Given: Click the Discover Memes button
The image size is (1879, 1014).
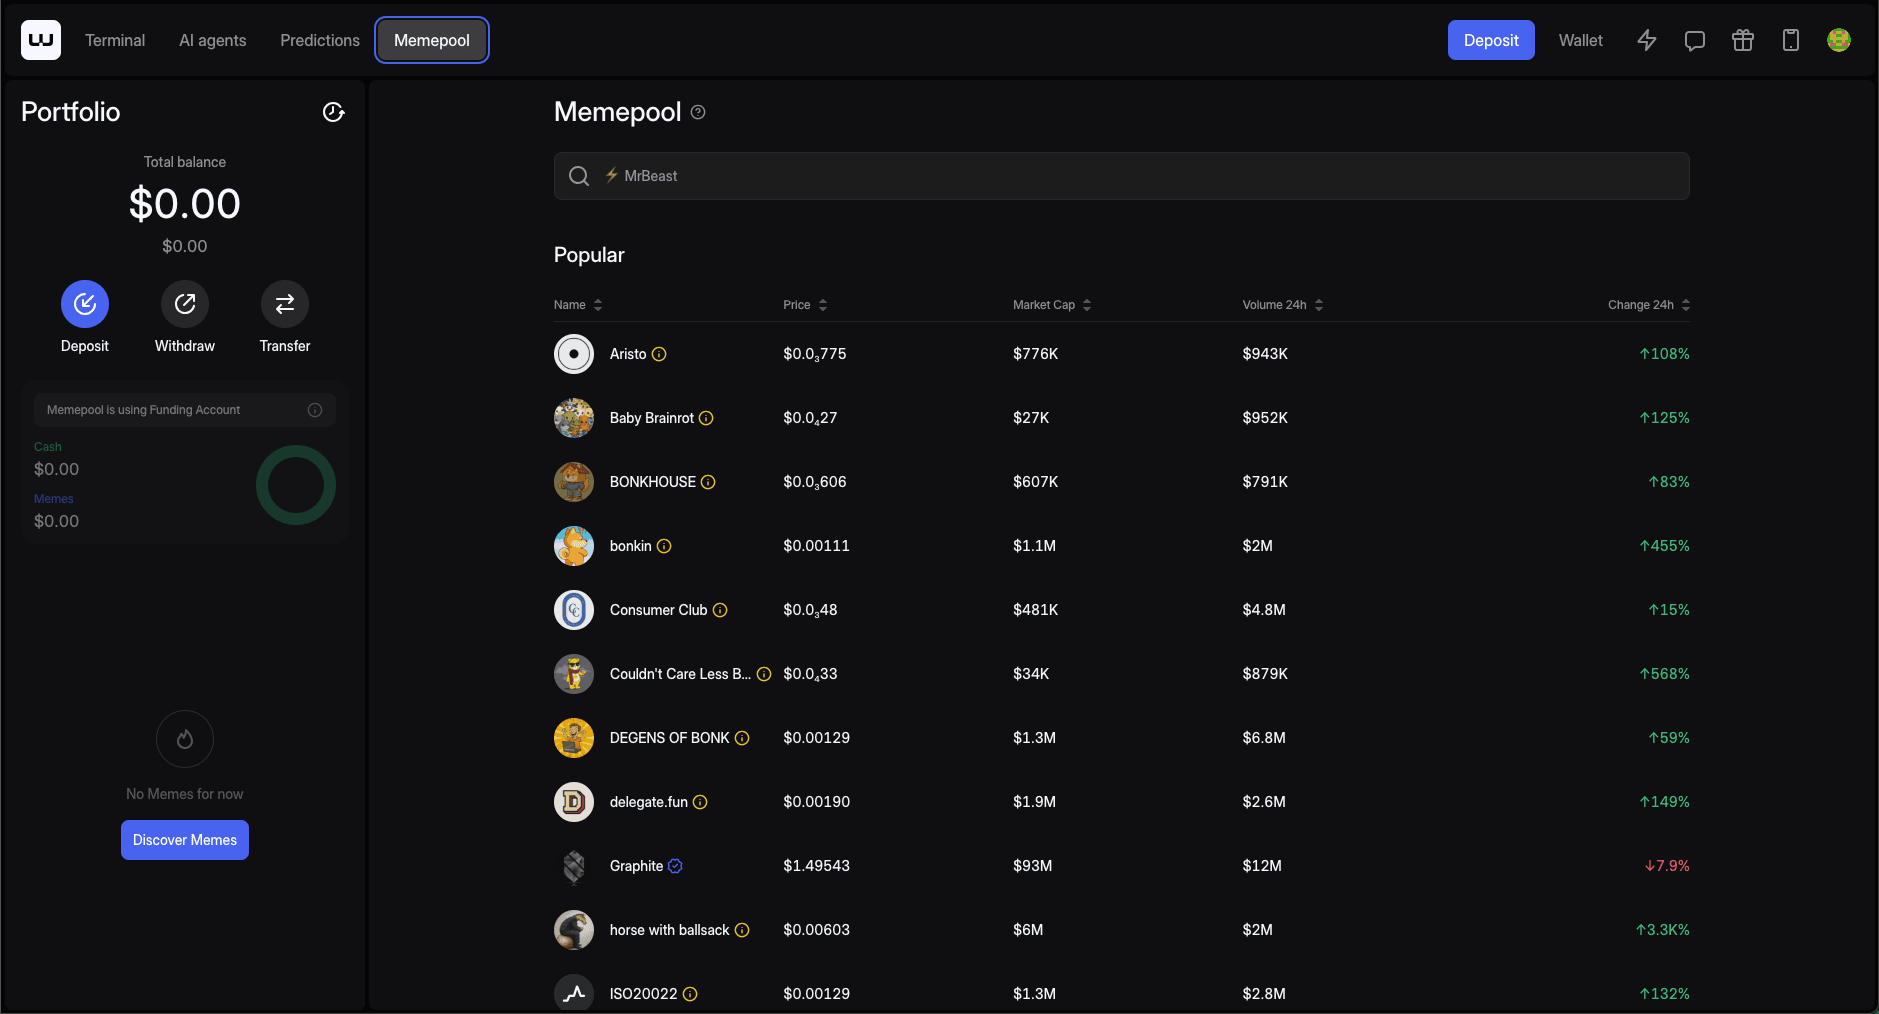Looking at the screenshot, I should [x=185, y=840].
